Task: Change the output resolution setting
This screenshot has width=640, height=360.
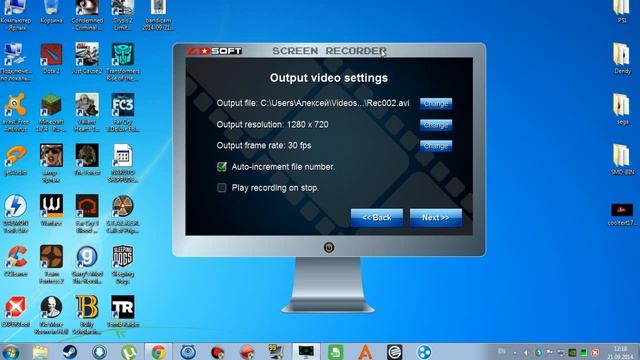Action: click(436, 125)
